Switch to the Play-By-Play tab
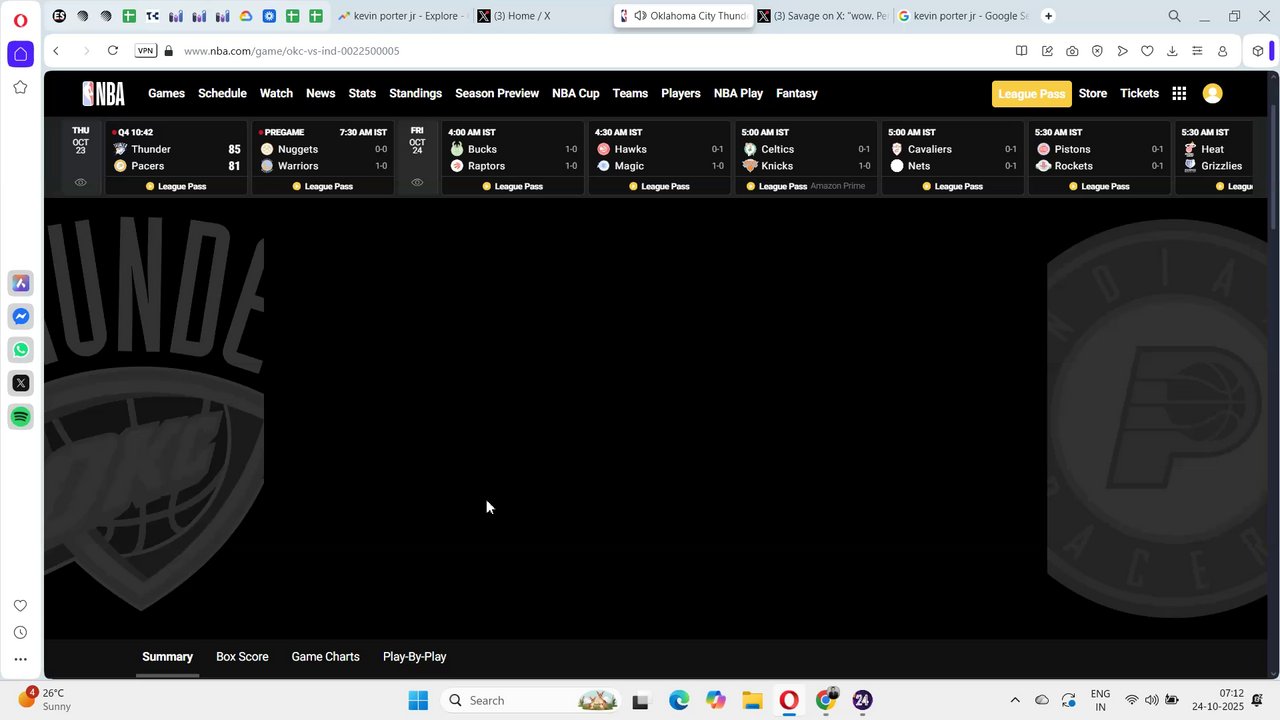Image resolution: width=1280 pixels, height=720 pixels. click(x=414, y=657)
